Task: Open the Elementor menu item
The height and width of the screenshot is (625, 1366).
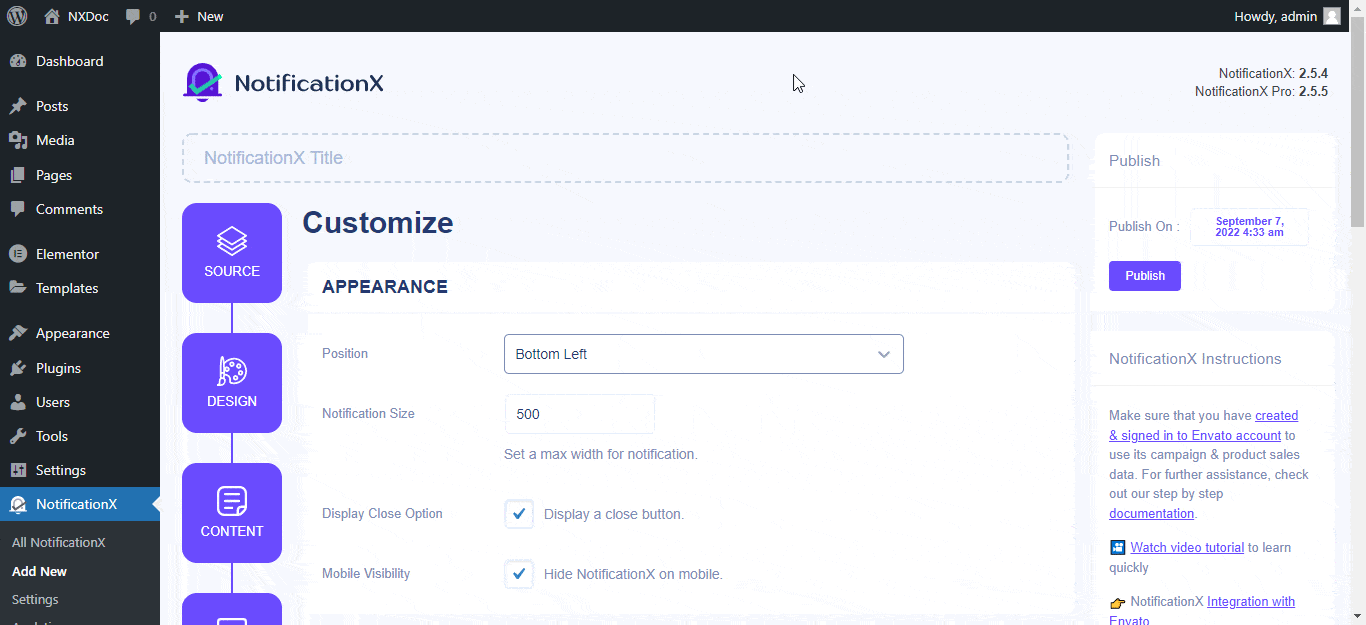Action: [80, 254]
